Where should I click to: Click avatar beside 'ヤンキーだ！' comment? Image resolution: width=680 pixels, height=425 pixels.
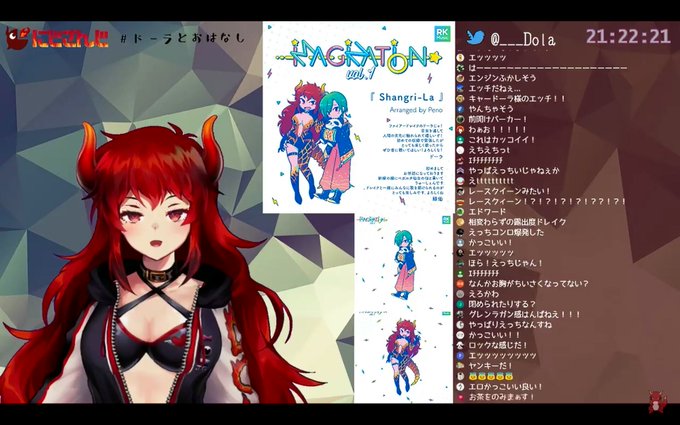tap(460, 366)
